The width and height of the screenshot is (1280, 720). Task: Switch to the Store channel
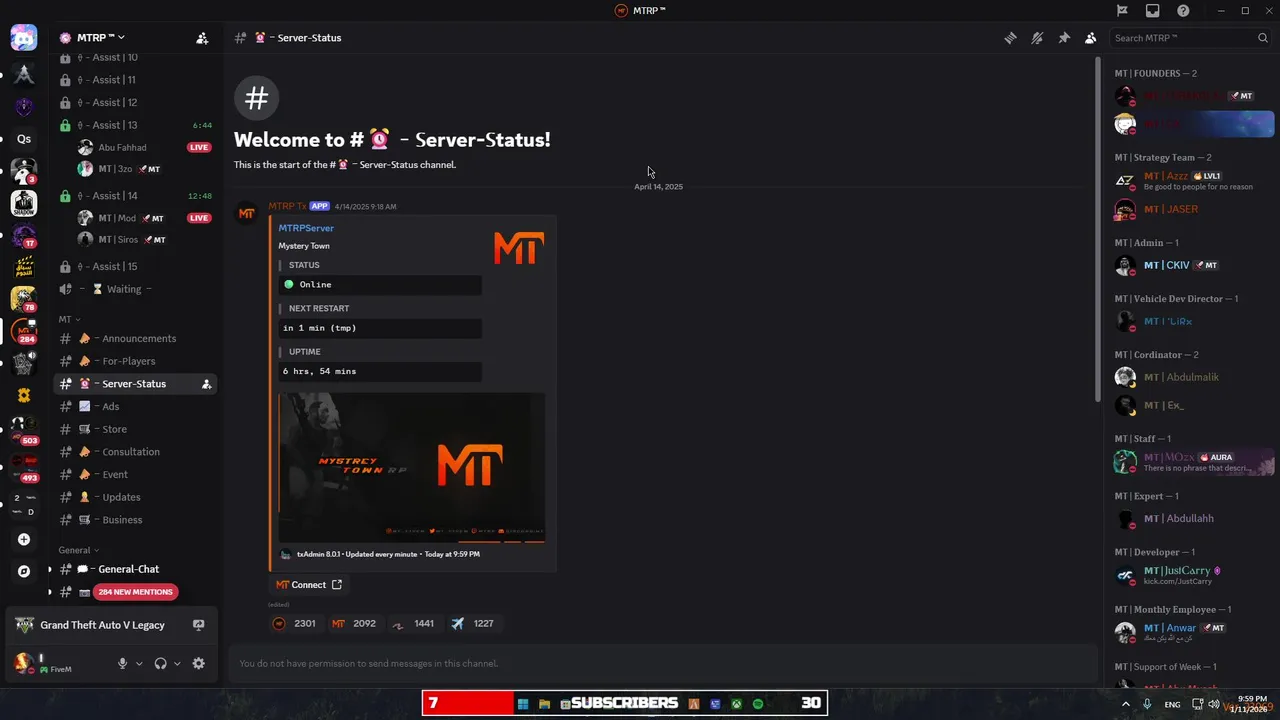pos(135,429)
